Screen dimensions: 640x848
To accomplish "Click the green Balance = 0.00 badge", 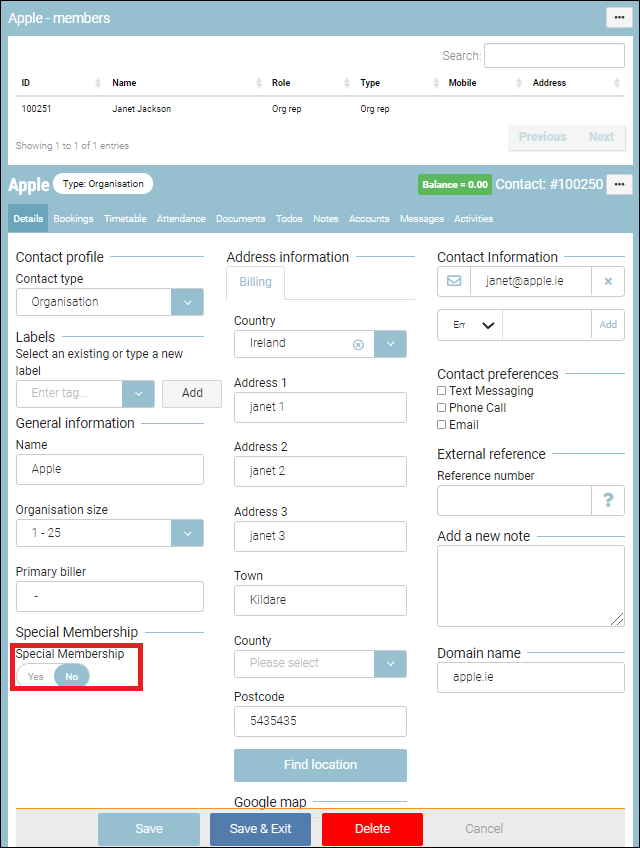I will click(x=454, y=184).
